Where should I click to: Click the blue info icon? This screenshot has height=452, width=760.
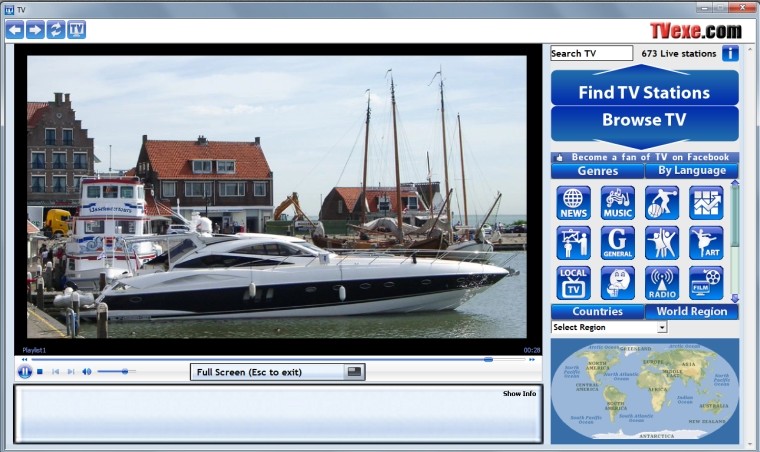730,53
